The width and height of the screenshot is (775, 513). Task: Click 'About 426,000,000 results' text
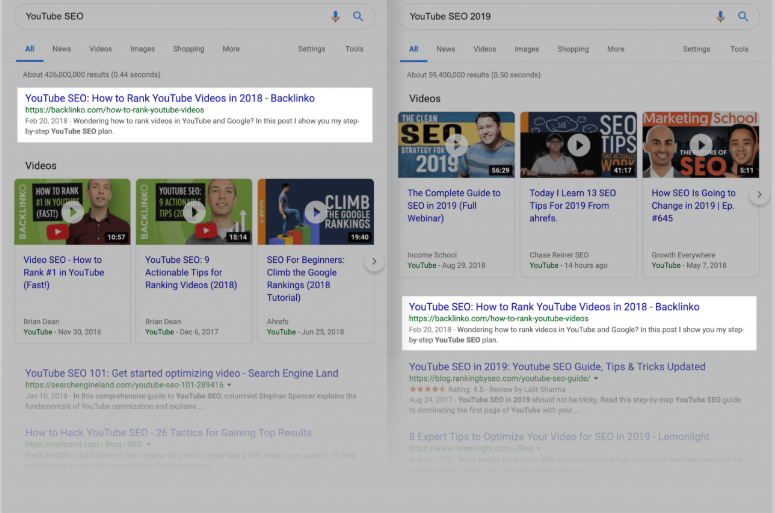click(91, 75)
